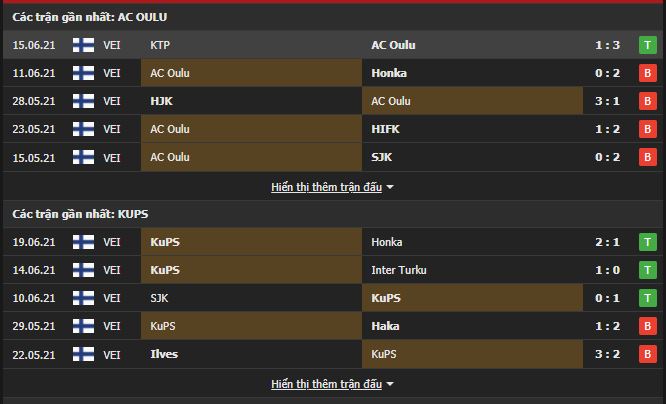Expand more KuPS matches dropdown arrow

pyautogui.click(x=390, y=384)
